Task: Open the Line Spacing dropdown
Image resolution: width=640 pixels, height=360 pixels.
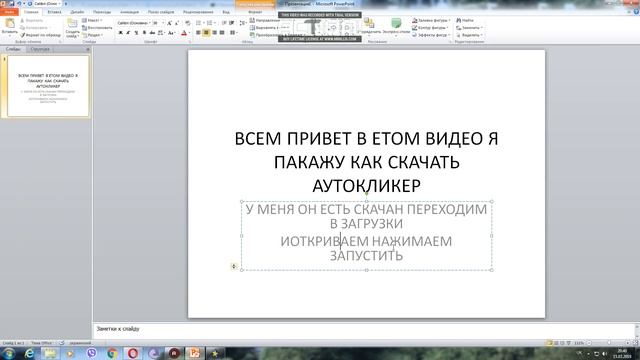Action: (x=242, y=23)
